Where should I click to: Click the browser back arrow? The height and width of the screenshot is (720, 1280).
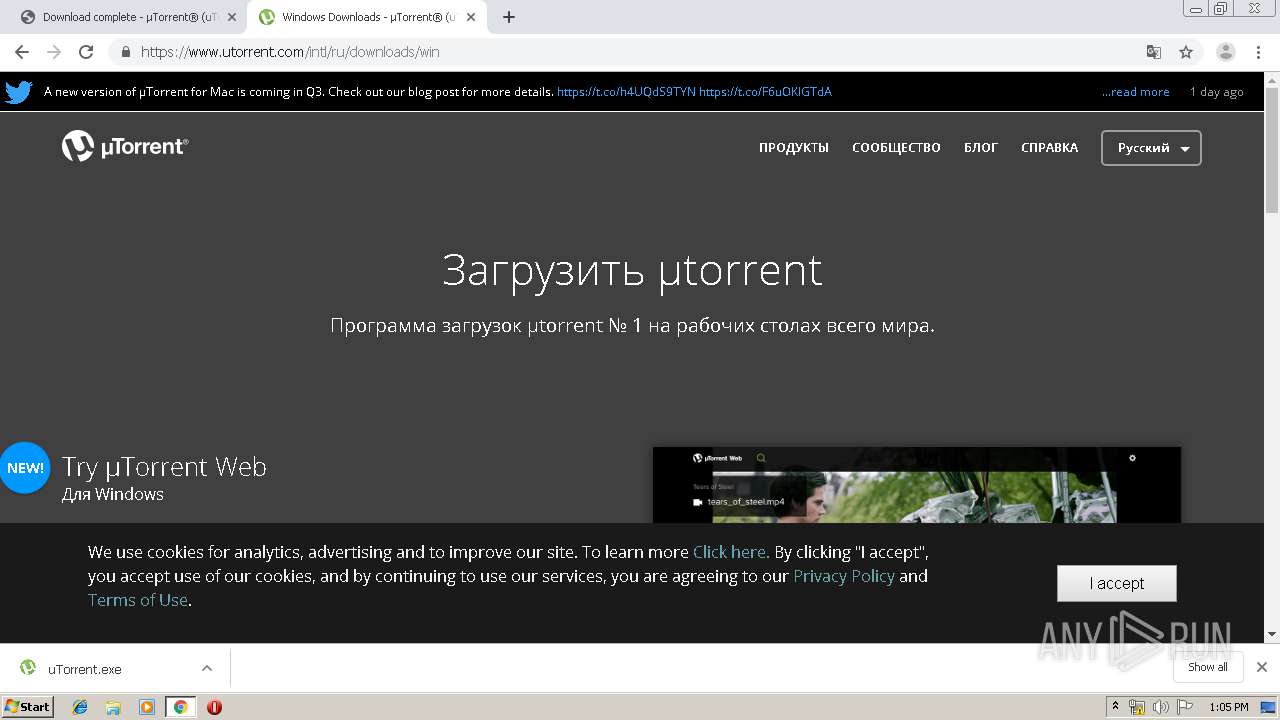click(22, 52)
